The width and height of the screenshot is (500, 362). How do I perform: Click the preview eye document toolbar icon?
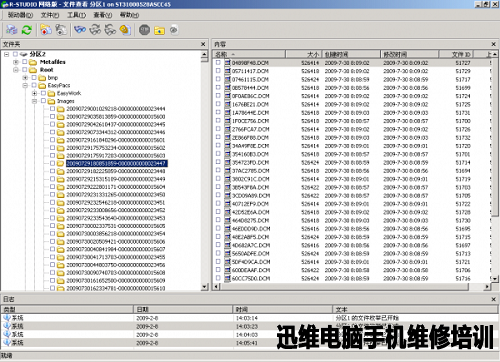pyautogui.click(x=174, y=30)
